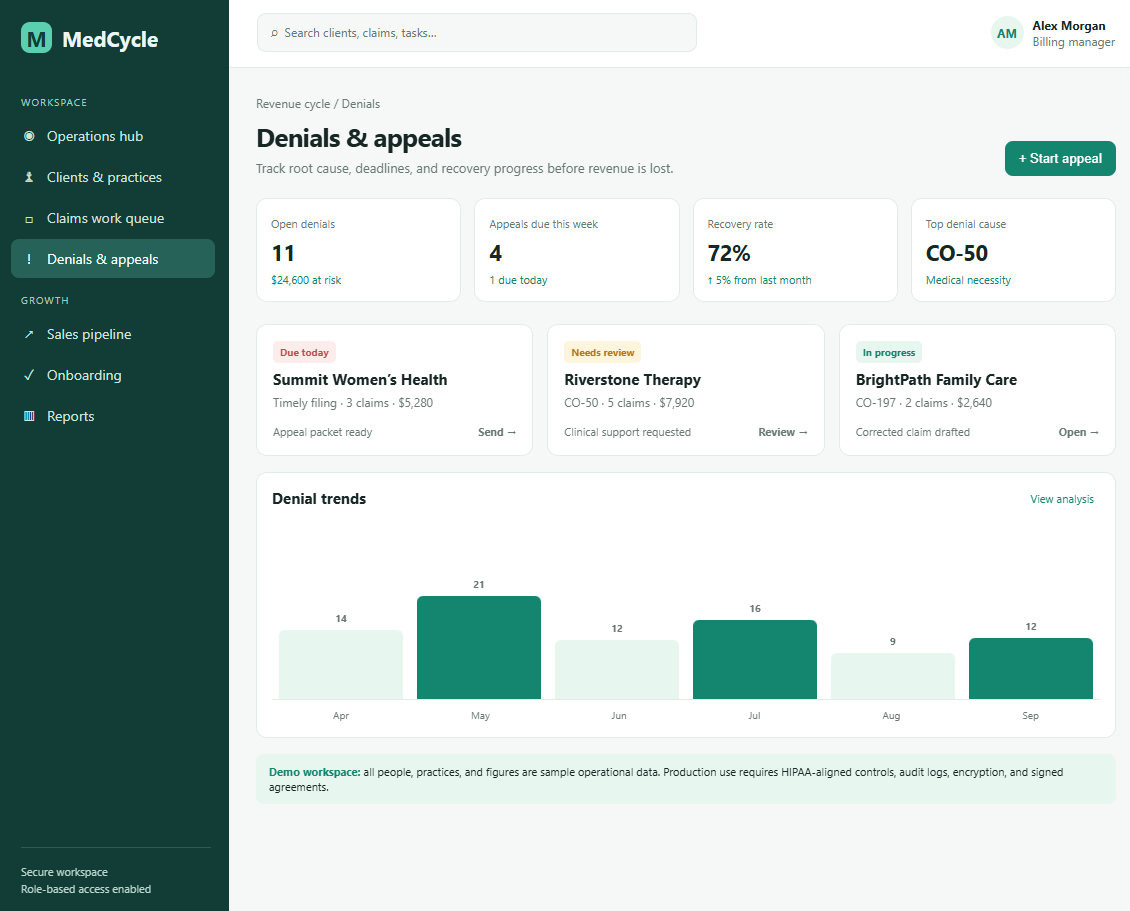The width and height of the screenshot is (1130, 911).
Task: Click the Reports chart icon
Action: (x=29, y=417)
